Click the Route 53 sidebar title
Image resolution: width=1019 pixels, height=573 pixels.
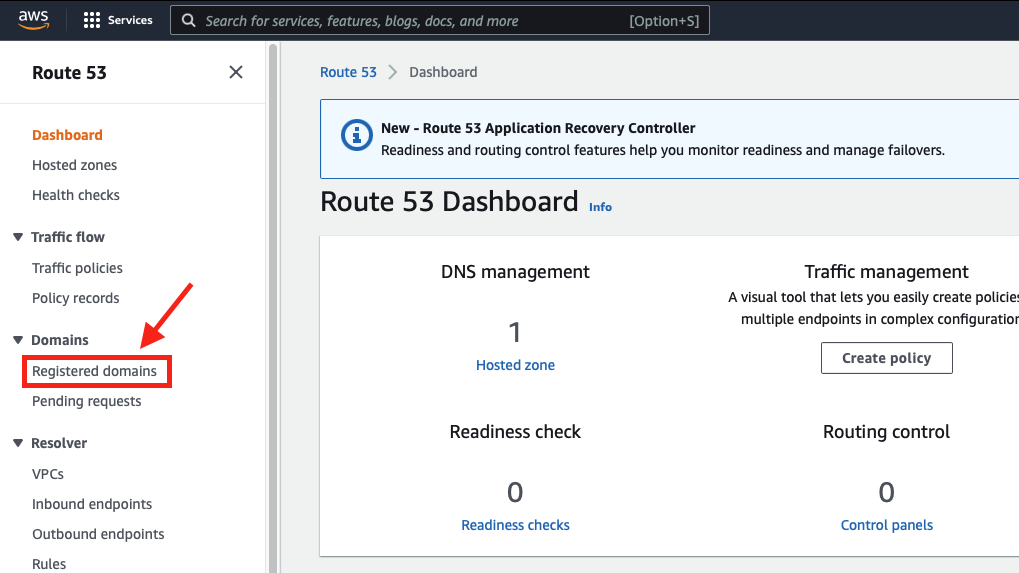(70, 73)
